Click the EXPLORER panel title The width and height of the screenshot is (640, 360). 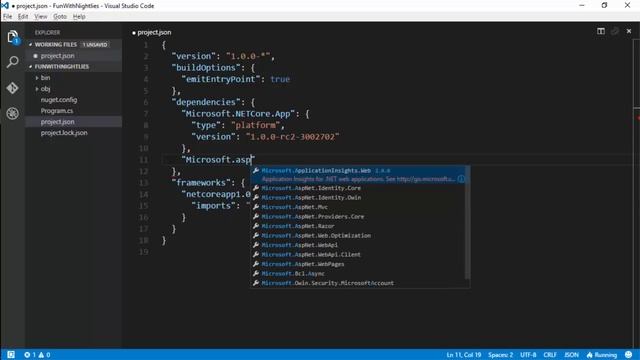47,32
